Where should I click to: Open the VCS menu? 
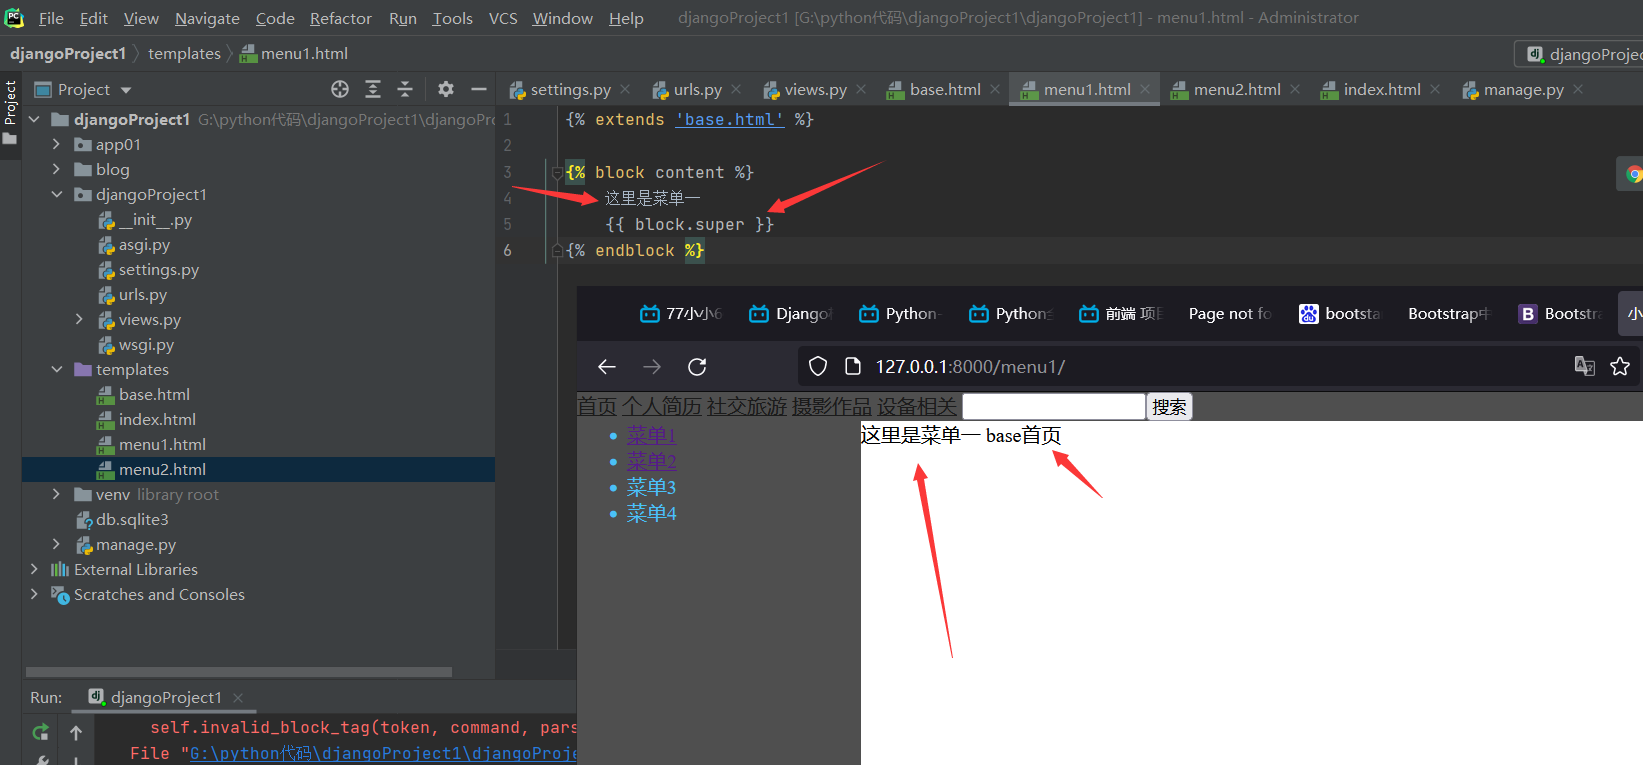click(x=503, y=18)
